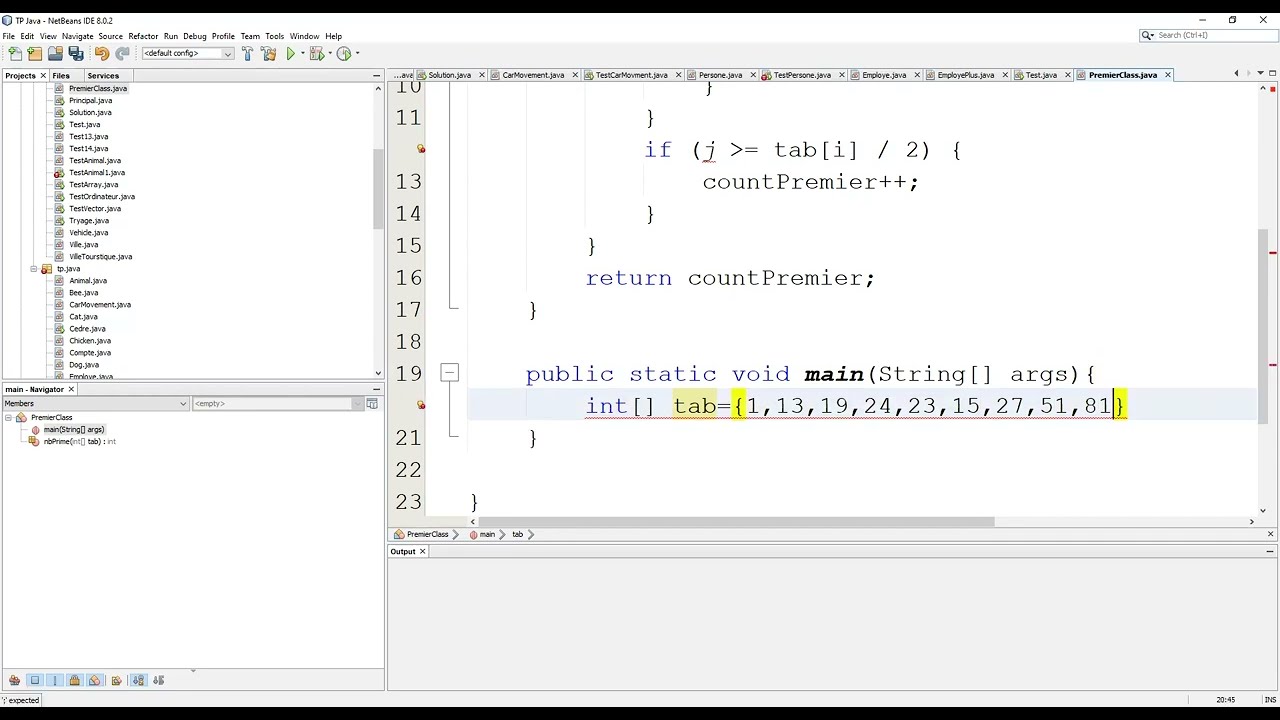Select VilleTouristique.java in Projects tree
The image size is (1280, 720).
pyautogui.click(x=100, y=256)
